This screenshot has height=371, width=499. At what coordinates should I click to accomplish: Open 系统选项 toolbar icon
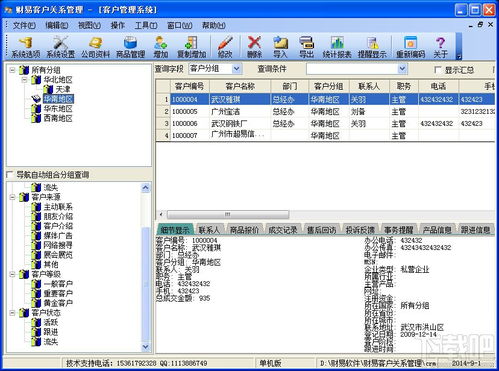[x=26, y=47]
